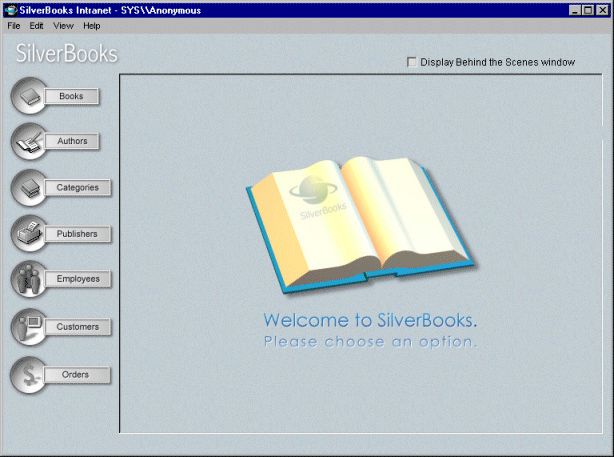The width and height of the screenshot is (614, 457).
Task: Maximize the SilverBooks Intranet window
Action: 588,10
